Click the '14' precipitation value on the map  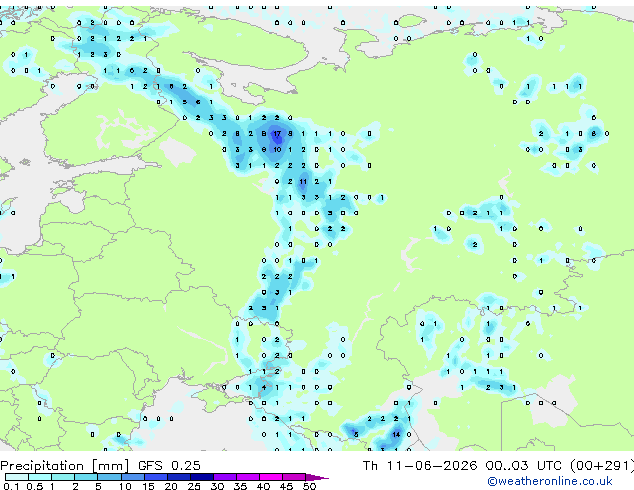396,435
